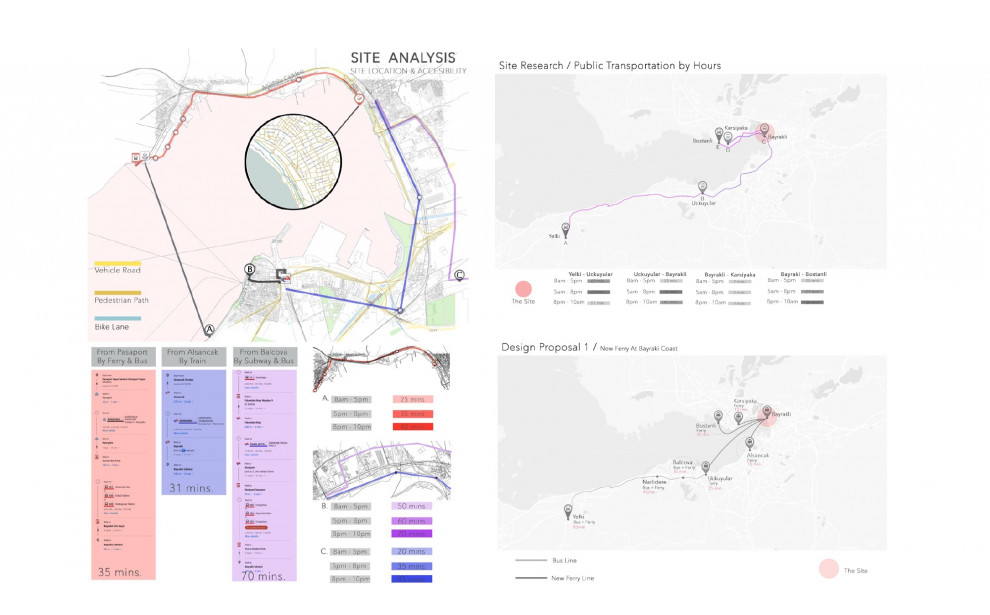
Task: Click the Alsancak pin on the Design Proposal map
Action: (749, 443)
